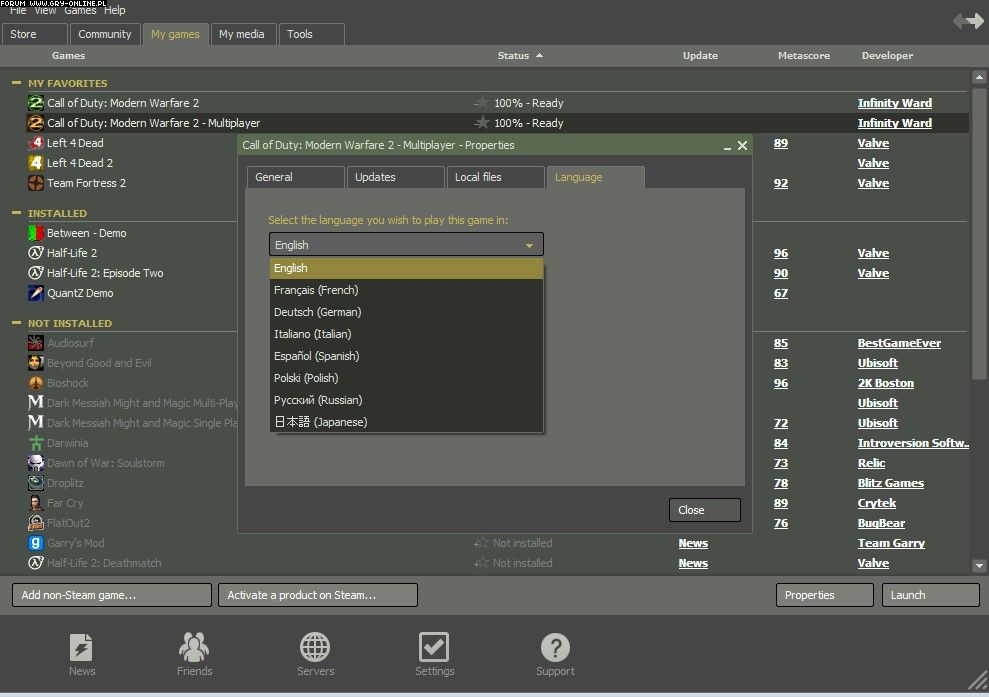Open the Friends icon
The image size is (989, 697).
194,647
